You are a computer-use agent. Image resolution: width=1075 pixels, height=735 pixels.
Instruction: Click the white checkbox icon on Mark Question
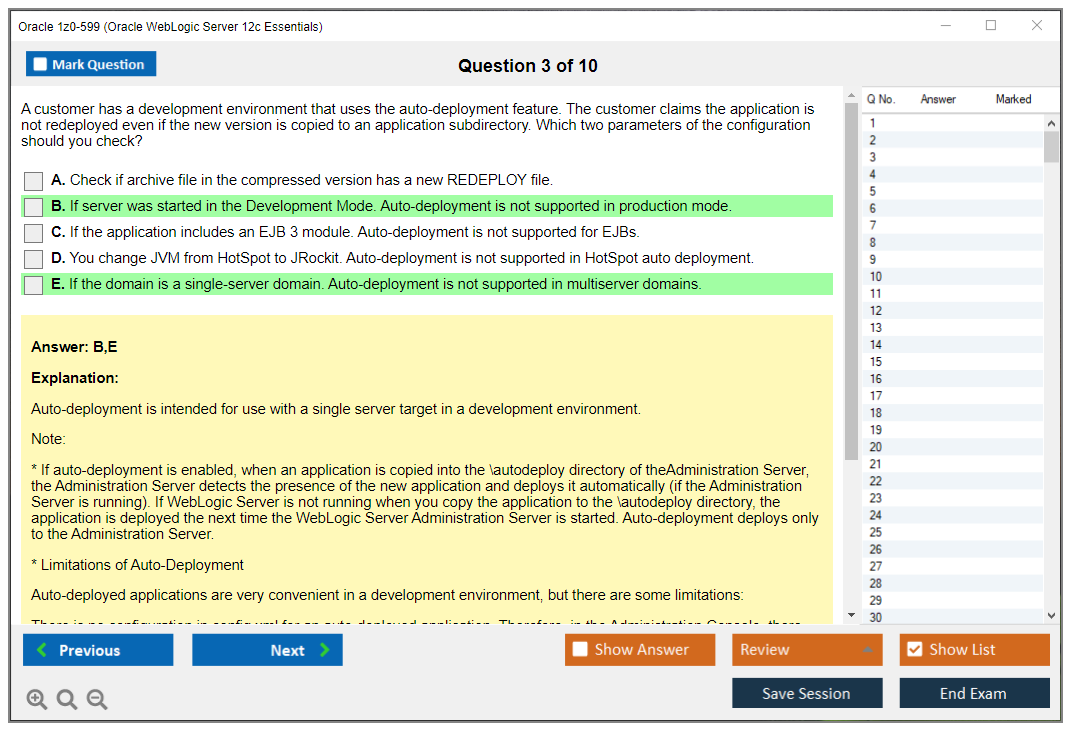[x=40, y=64]
